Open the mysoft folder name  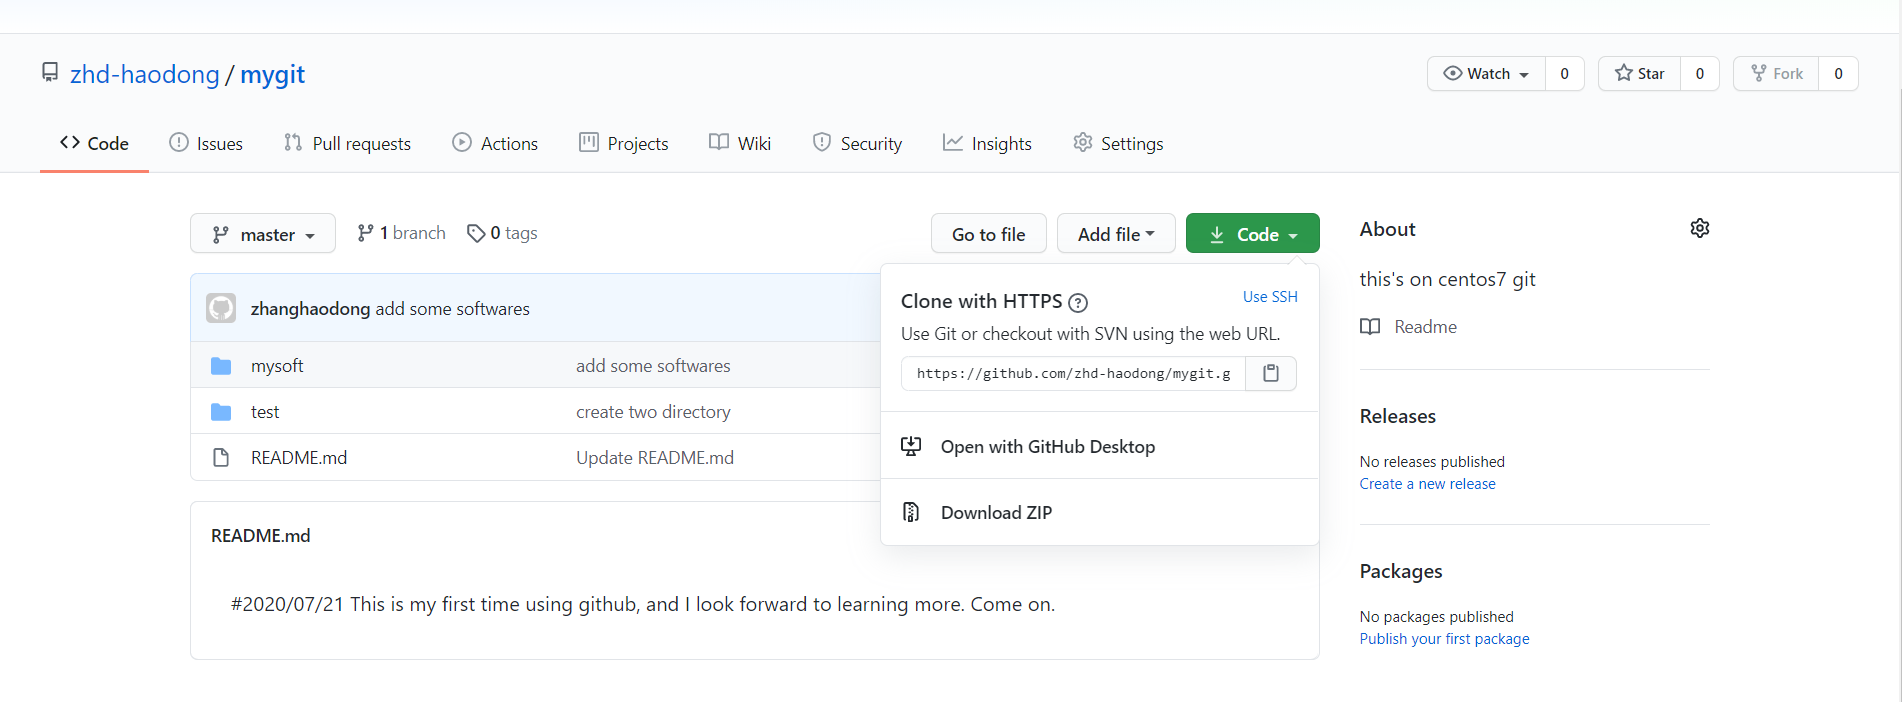(x=277, y=366)
